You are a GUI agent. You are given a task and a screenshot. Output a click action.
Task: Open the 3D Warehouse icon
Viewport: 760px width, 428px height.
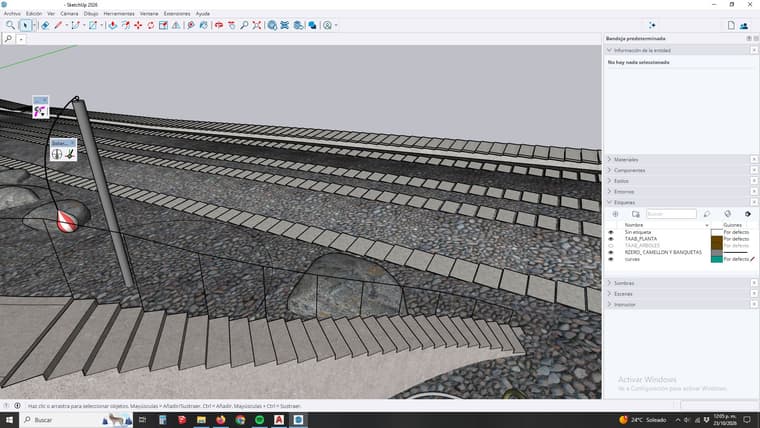(272, 25)
